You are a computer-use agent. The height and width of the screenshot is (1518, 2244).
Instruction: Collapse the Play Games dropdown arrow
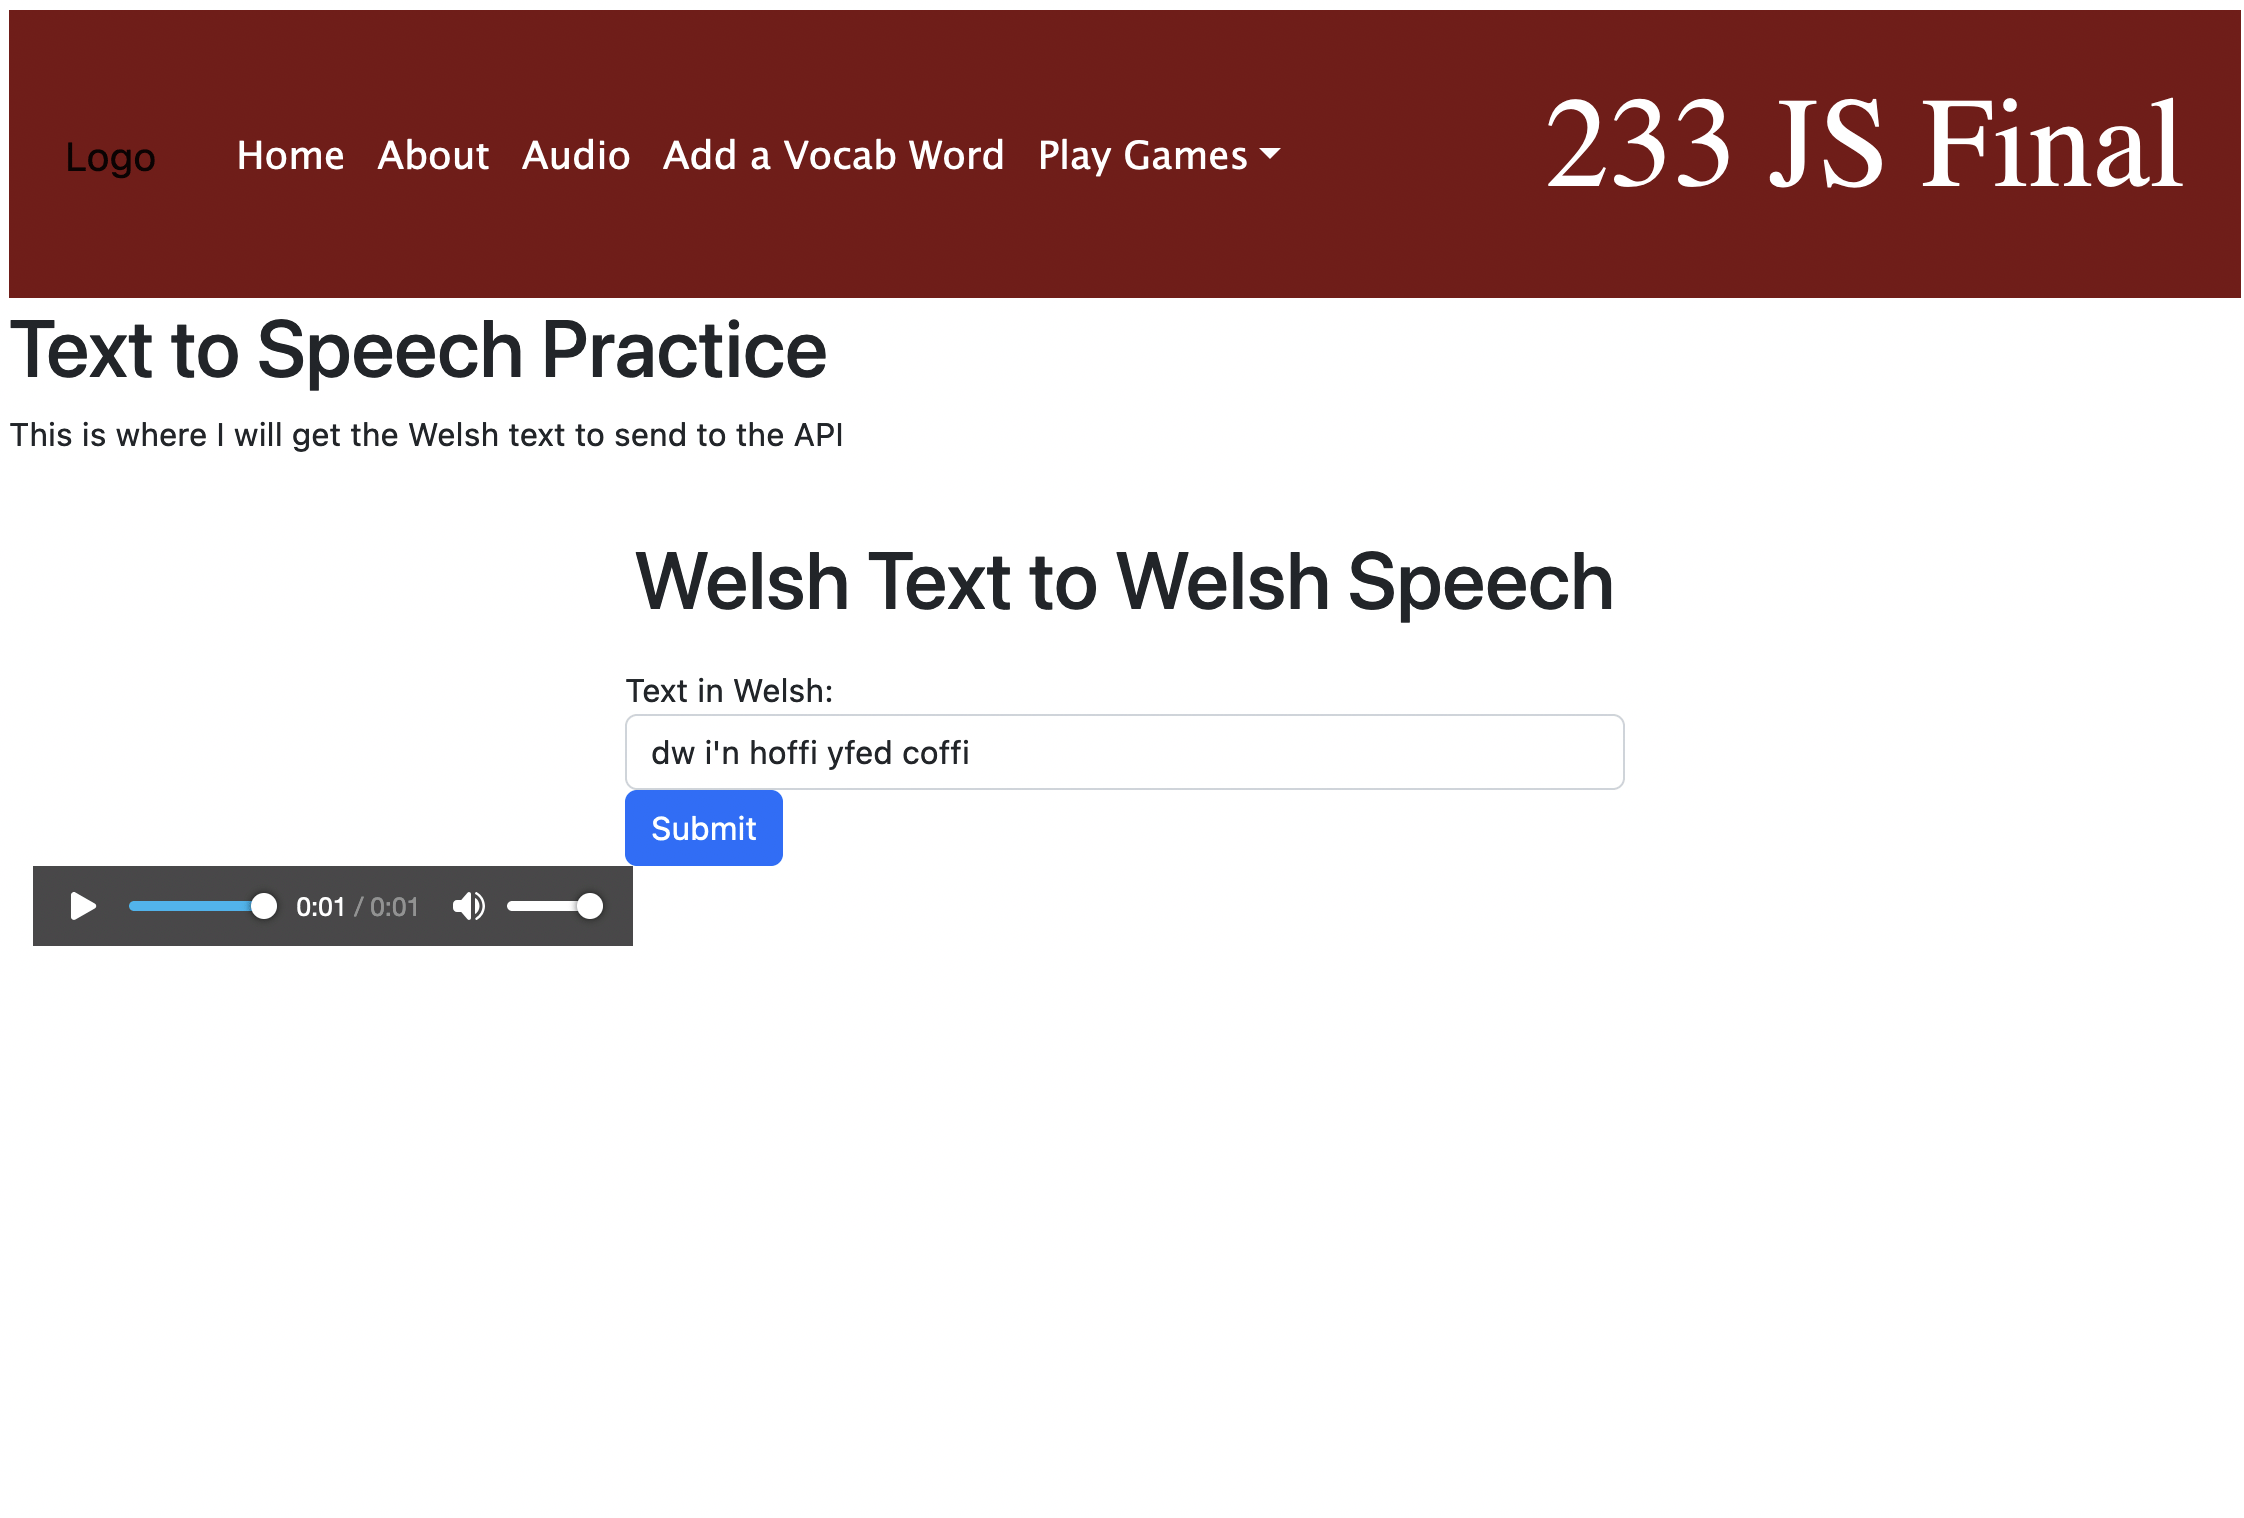click(1268, 156)
